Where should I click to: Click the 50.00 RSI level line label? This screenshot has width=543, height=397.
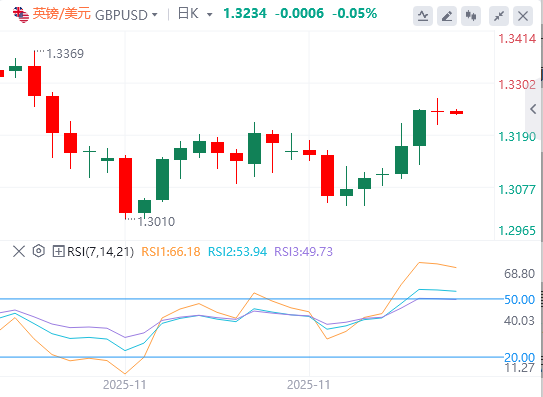[519, 299]
